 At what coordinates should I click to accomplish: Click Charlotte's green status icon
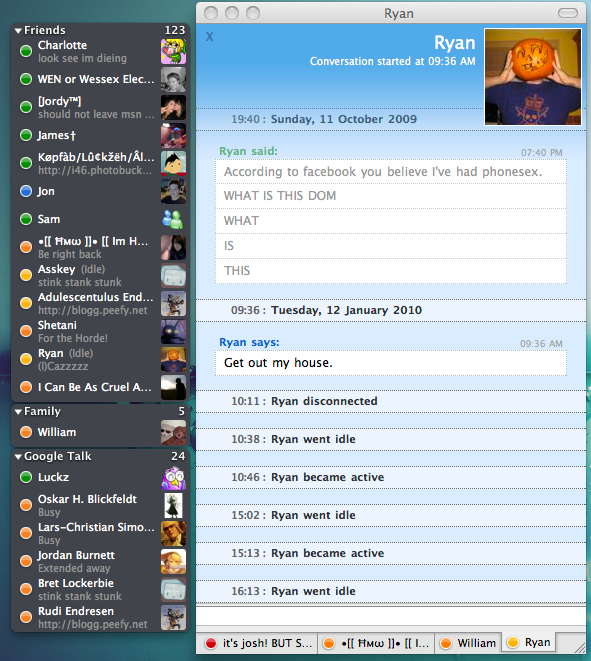point(26,51)
